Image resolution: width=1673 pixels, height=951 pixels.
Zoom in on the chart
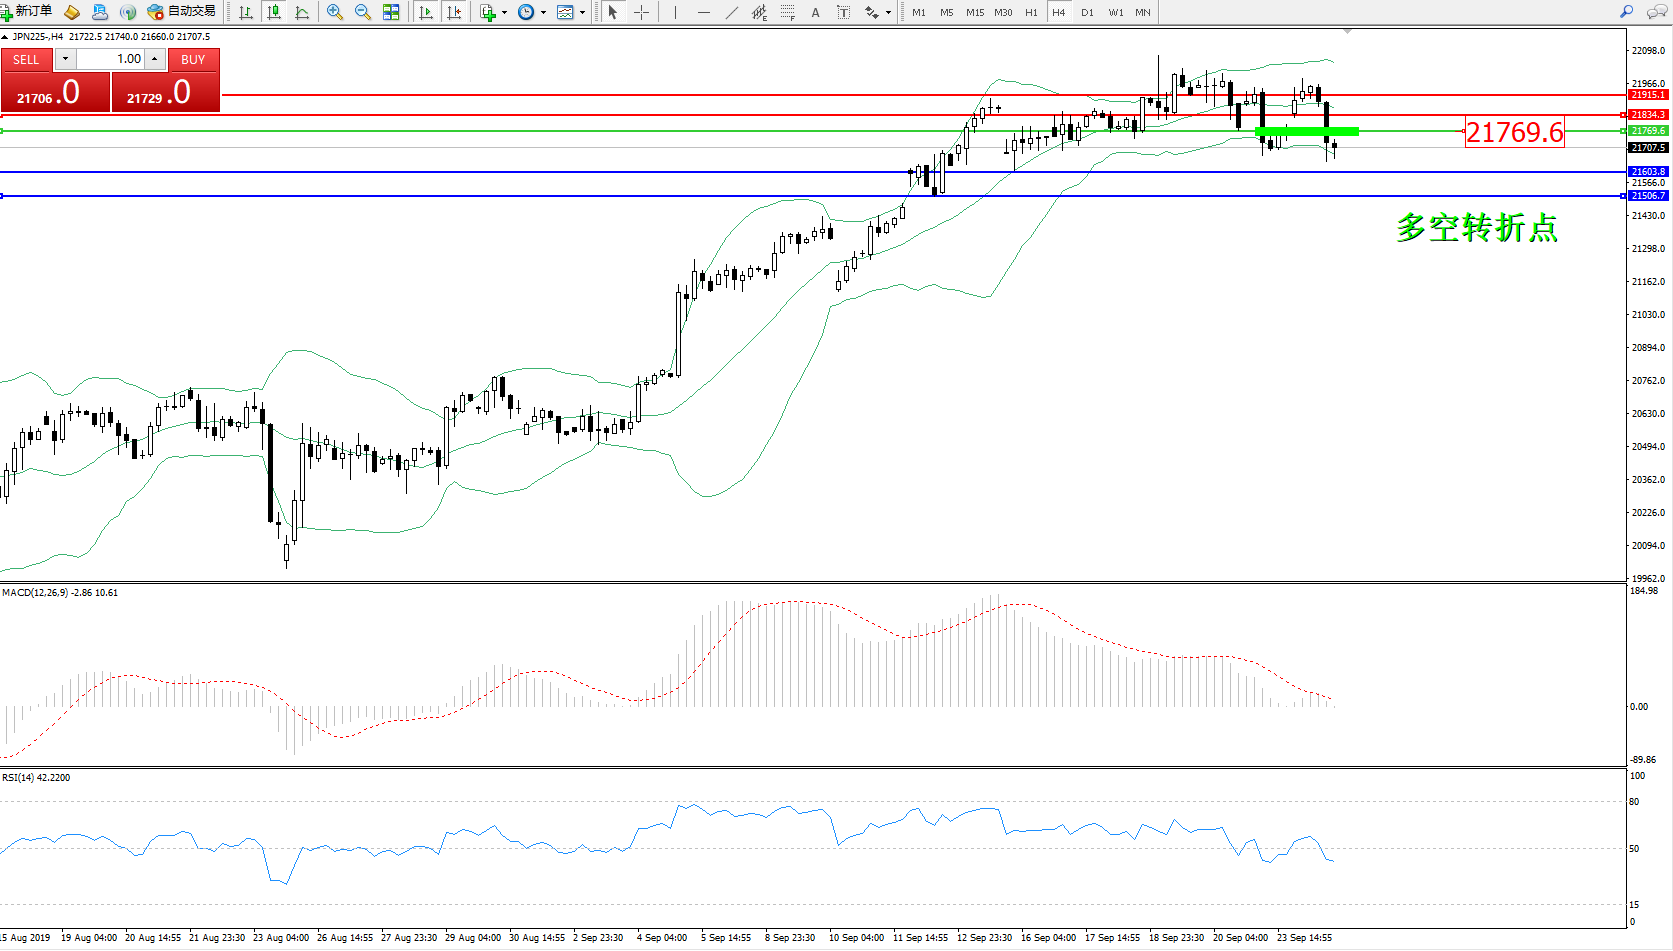335,12
